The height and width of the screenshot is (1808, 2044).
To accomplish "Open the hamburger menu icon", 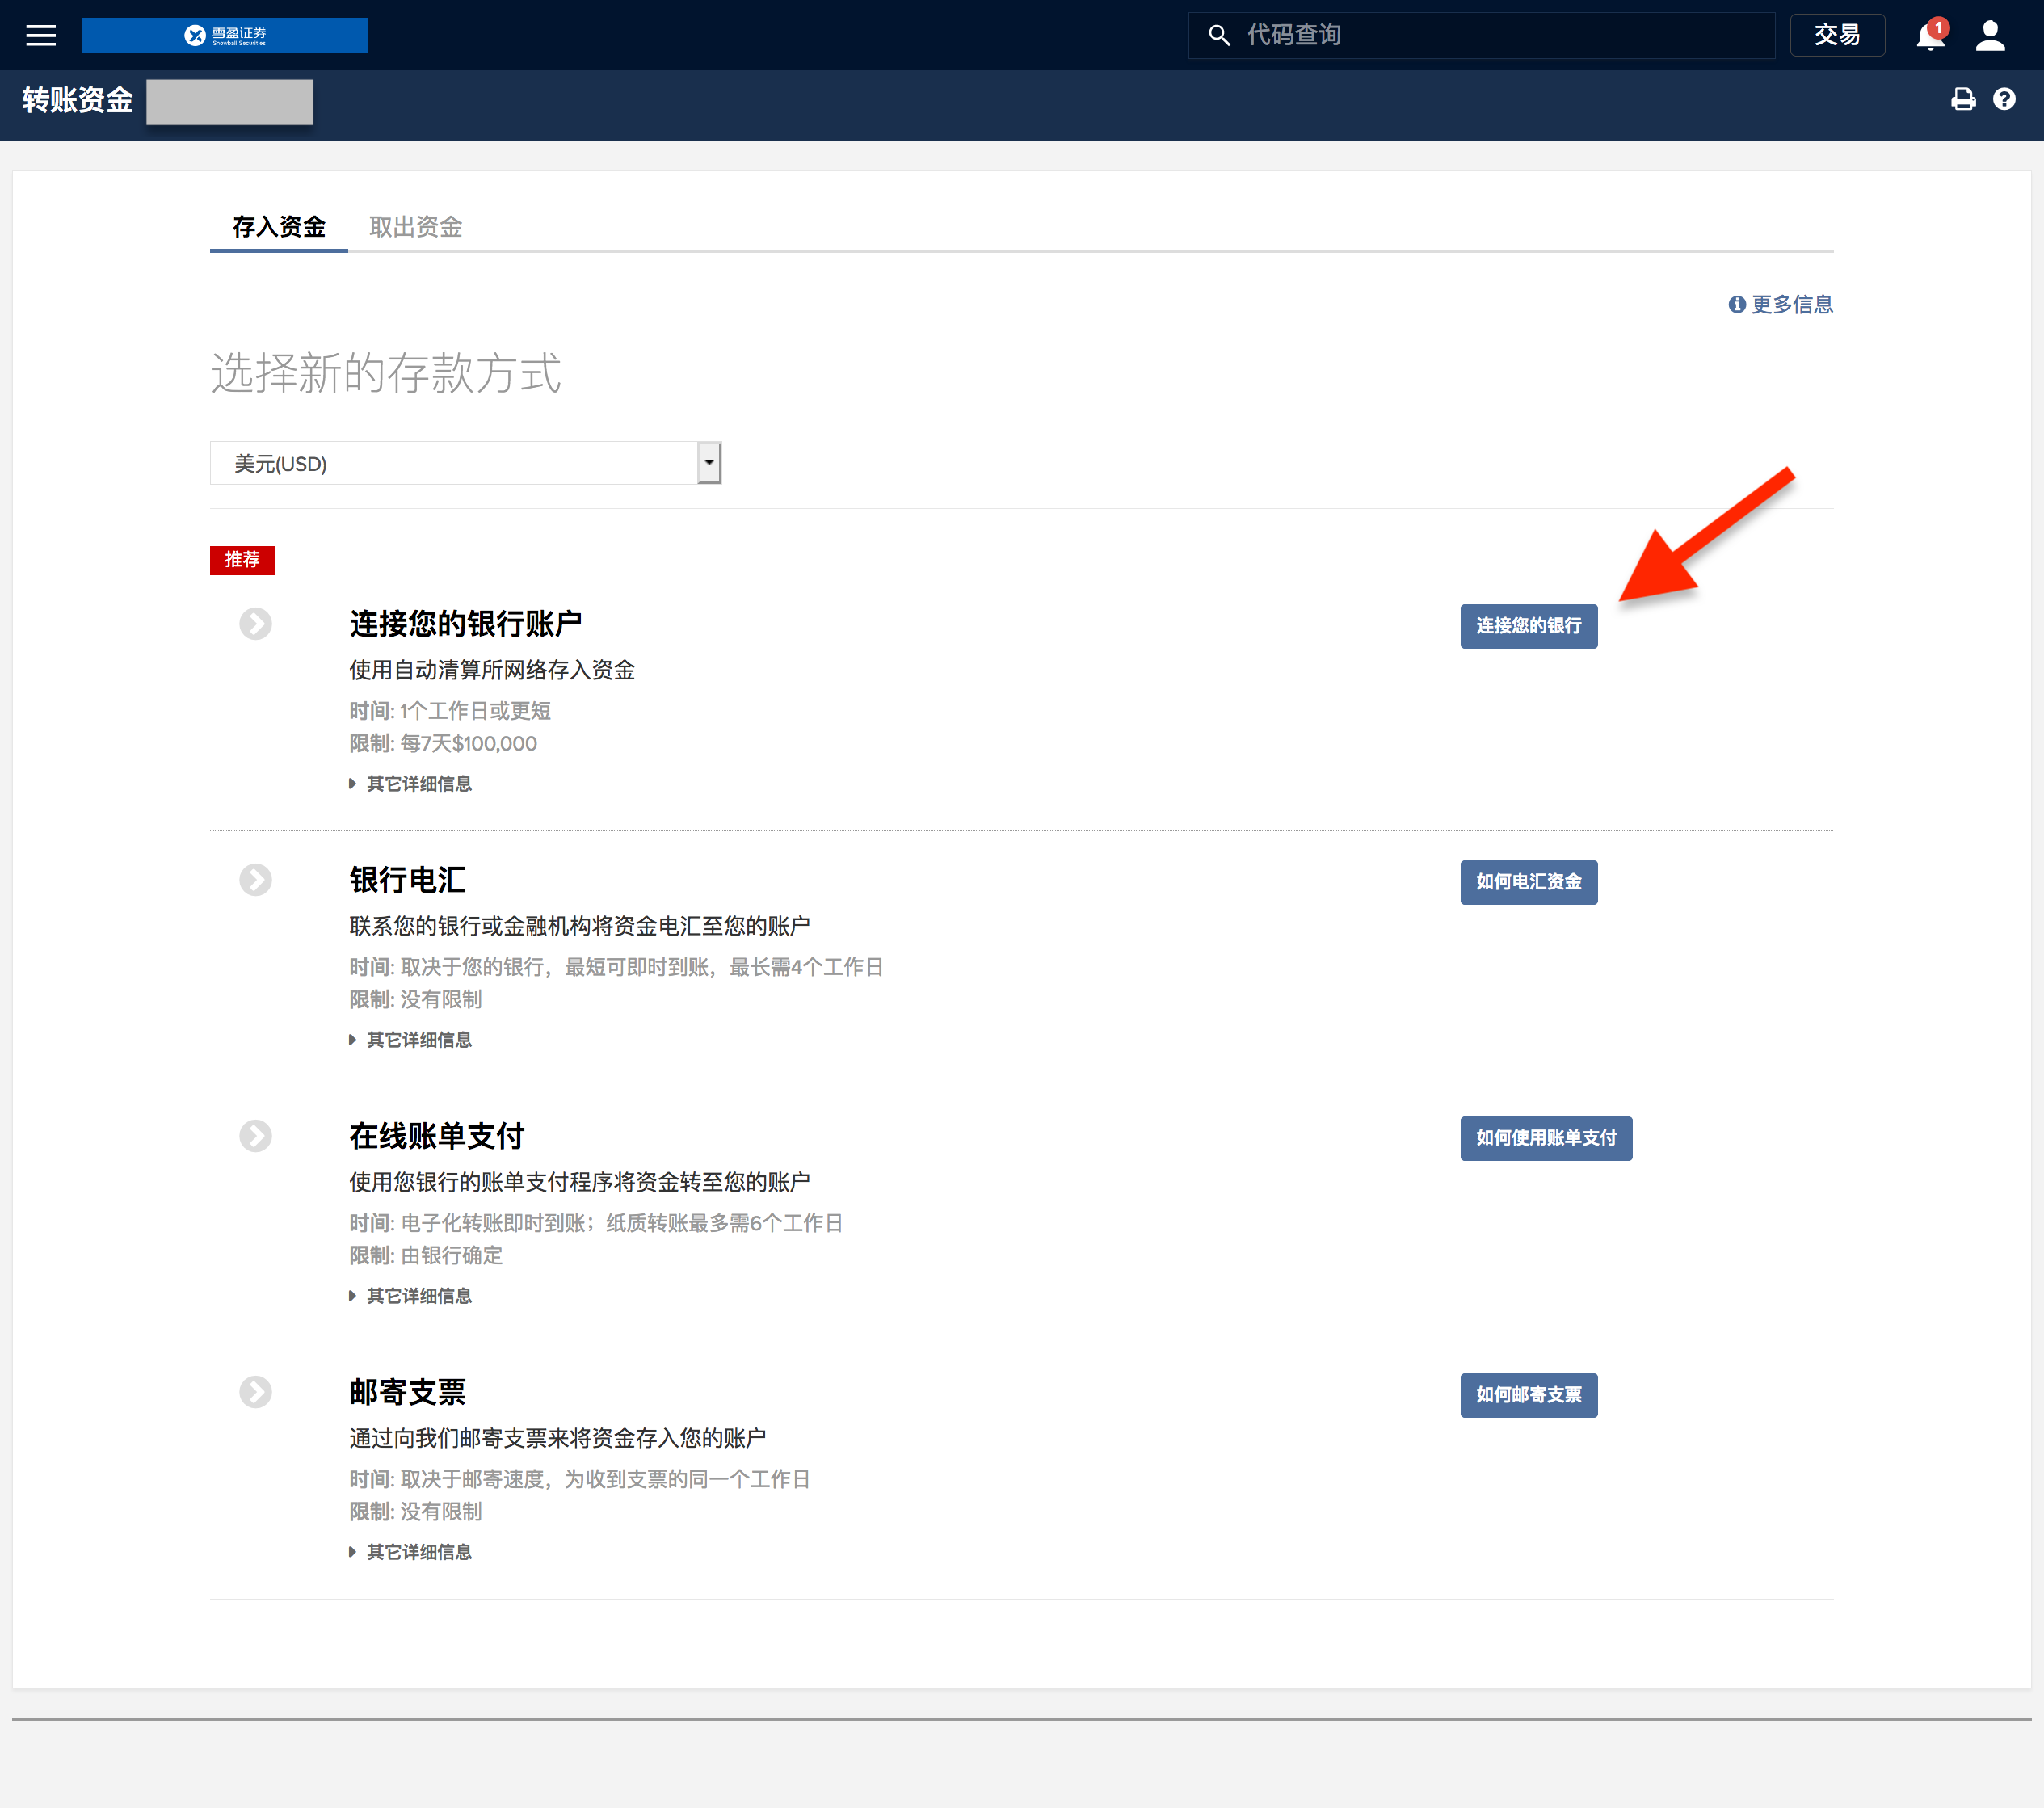I will click(40, 36).
